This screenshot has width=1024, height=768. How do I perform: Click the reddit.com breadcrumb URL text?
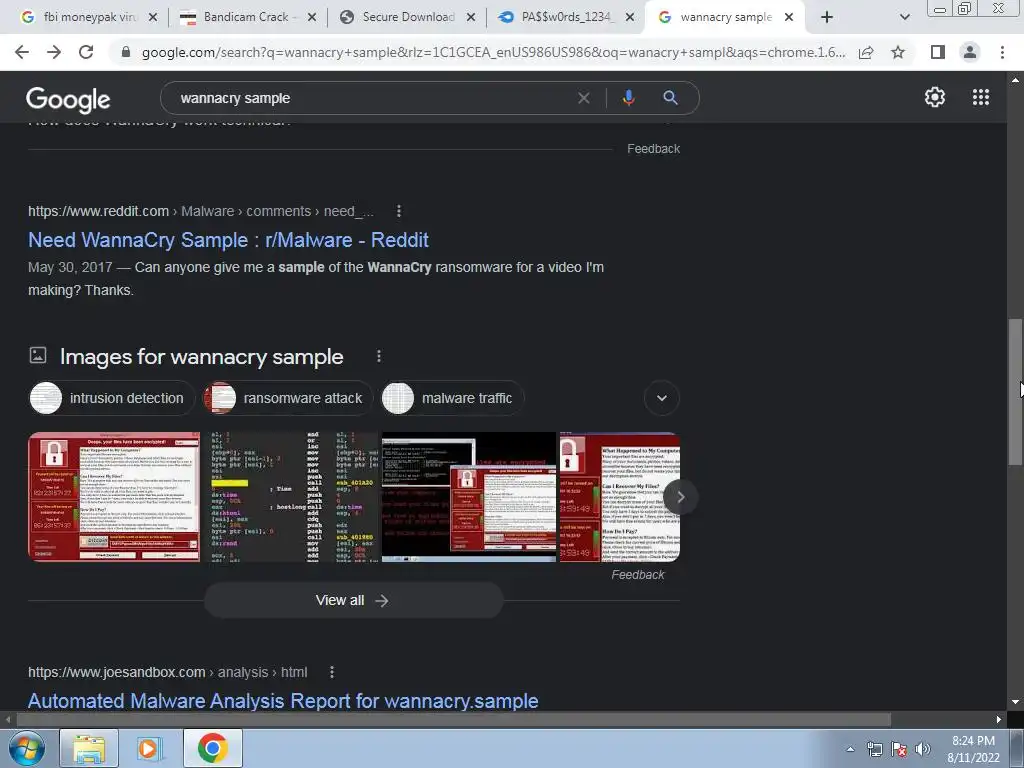point(98,211)
